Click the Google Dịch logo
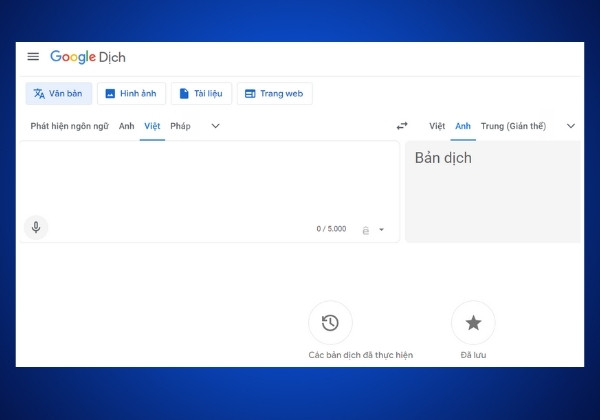Image resolution: width=600 pixels, height=420 pixels. pyautogui.click(x=88, y=57)
